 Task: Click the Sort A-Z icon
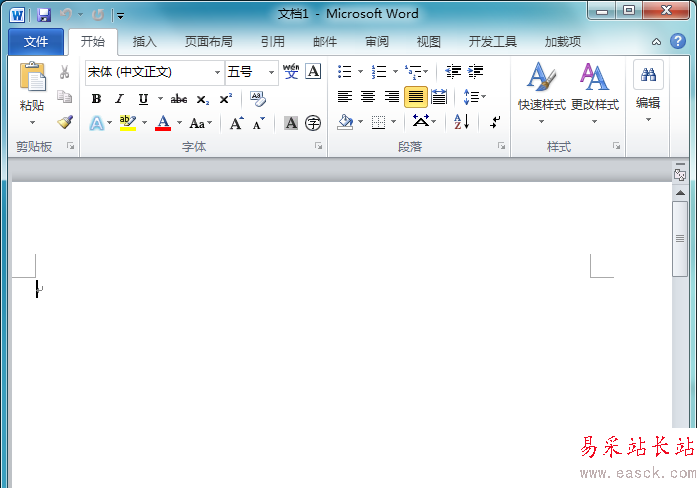pyautogui.click(x=461, y=121)
